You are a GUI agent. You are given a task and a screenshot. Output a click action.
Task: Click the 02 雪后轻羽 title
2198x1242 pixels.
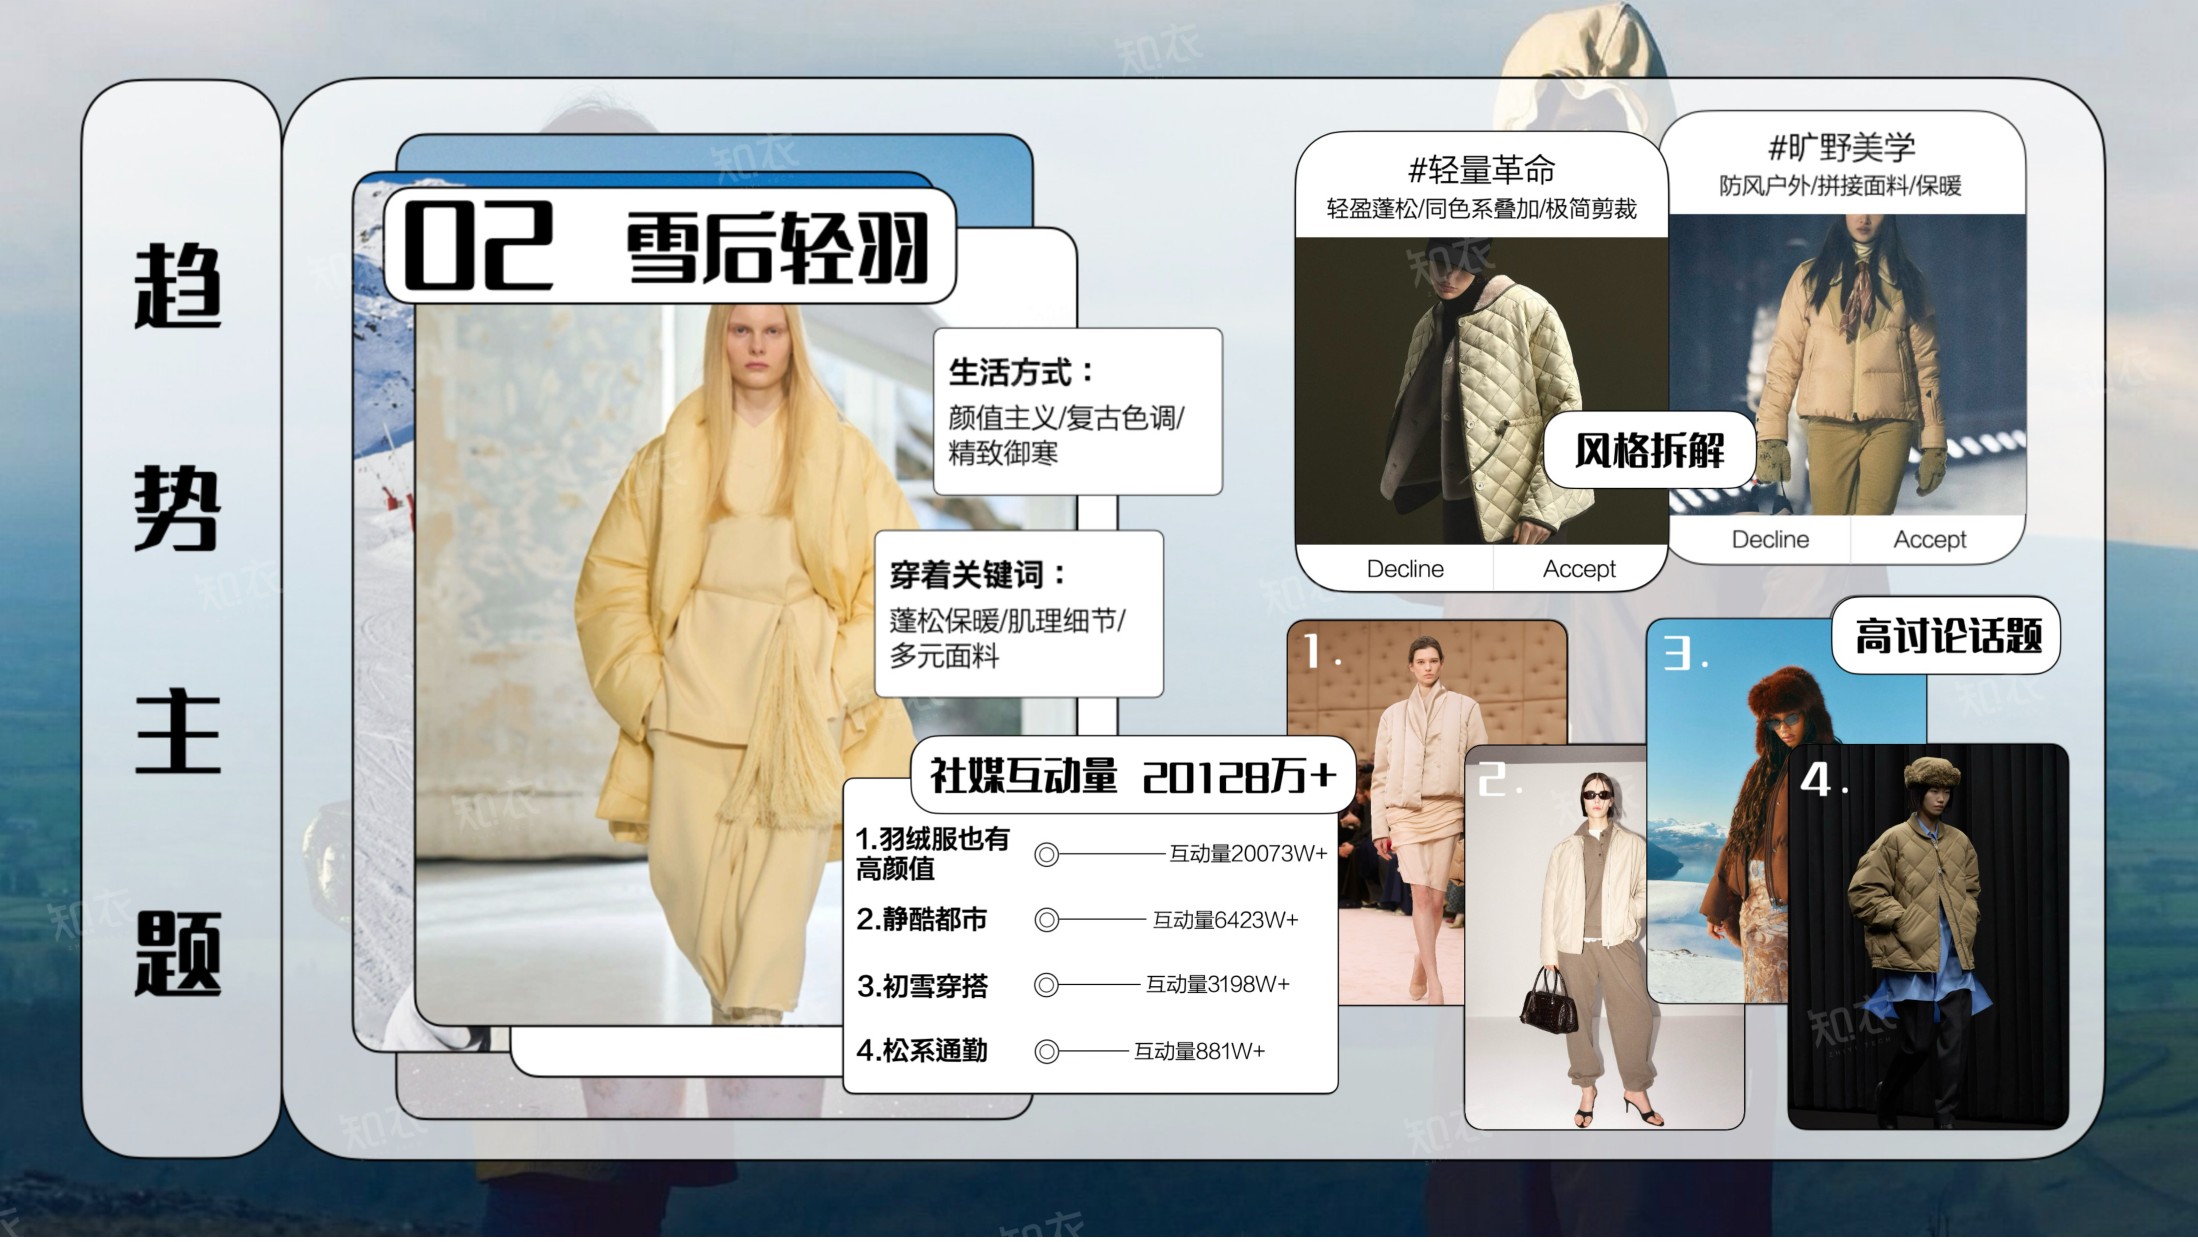(669, 246)
